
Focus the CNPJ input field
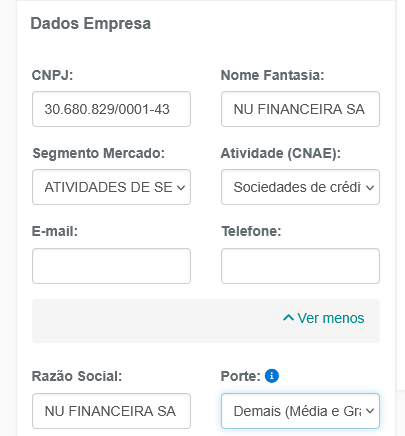click(x=111, y=109)
